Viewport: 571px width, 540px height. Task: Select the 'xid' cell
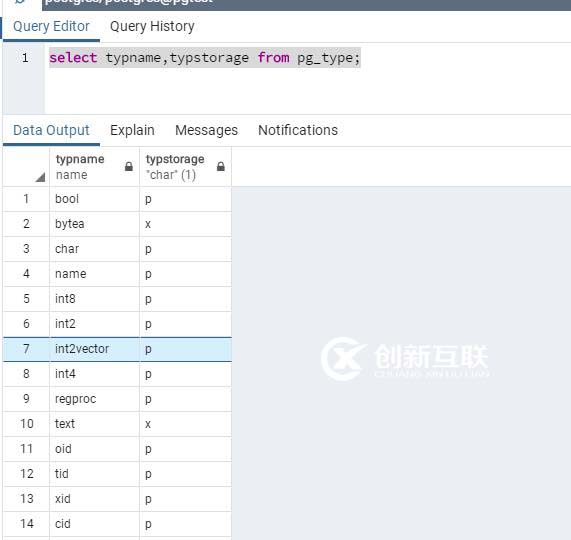pyautogui.click(x=94, y=499)
